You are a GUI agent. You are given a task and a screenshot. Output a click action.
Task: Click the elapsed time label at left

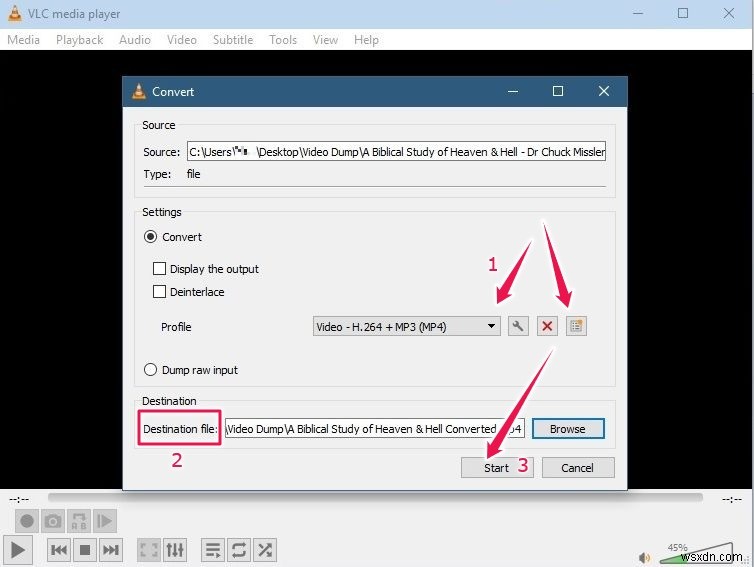point(19,499)
